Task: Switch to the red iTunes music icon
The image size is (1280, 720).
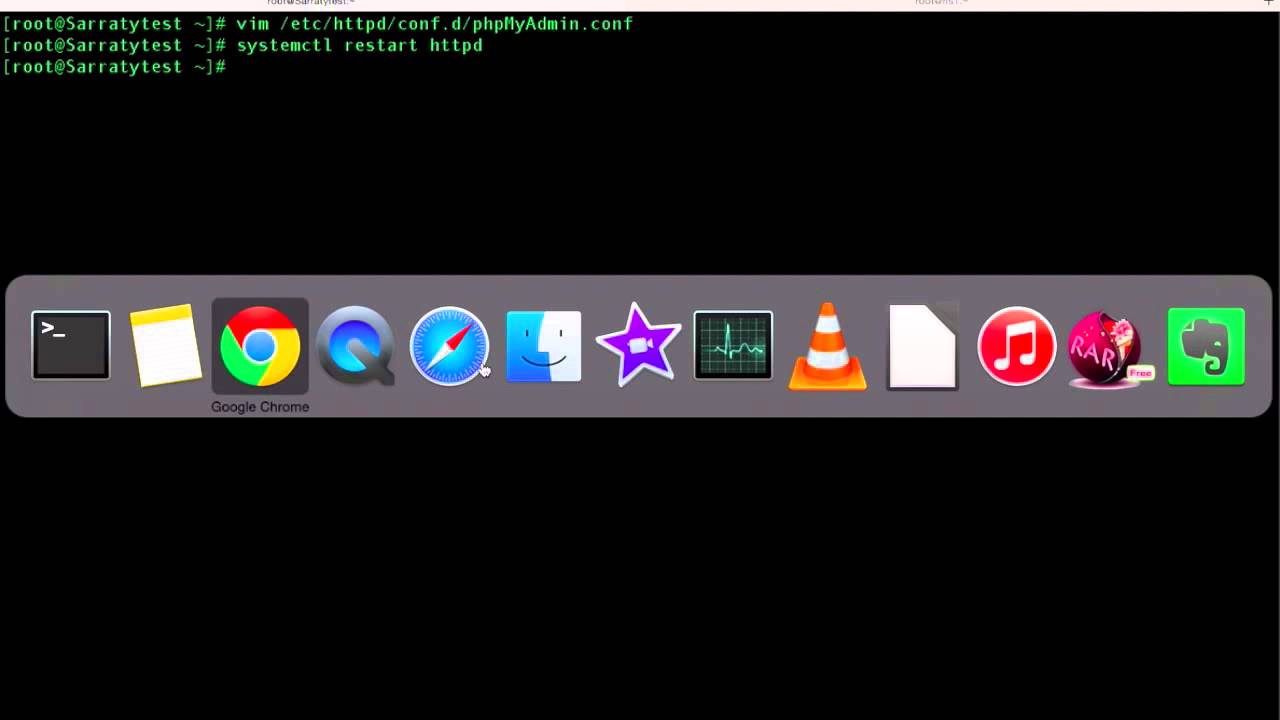Action: click(1017, 347)
